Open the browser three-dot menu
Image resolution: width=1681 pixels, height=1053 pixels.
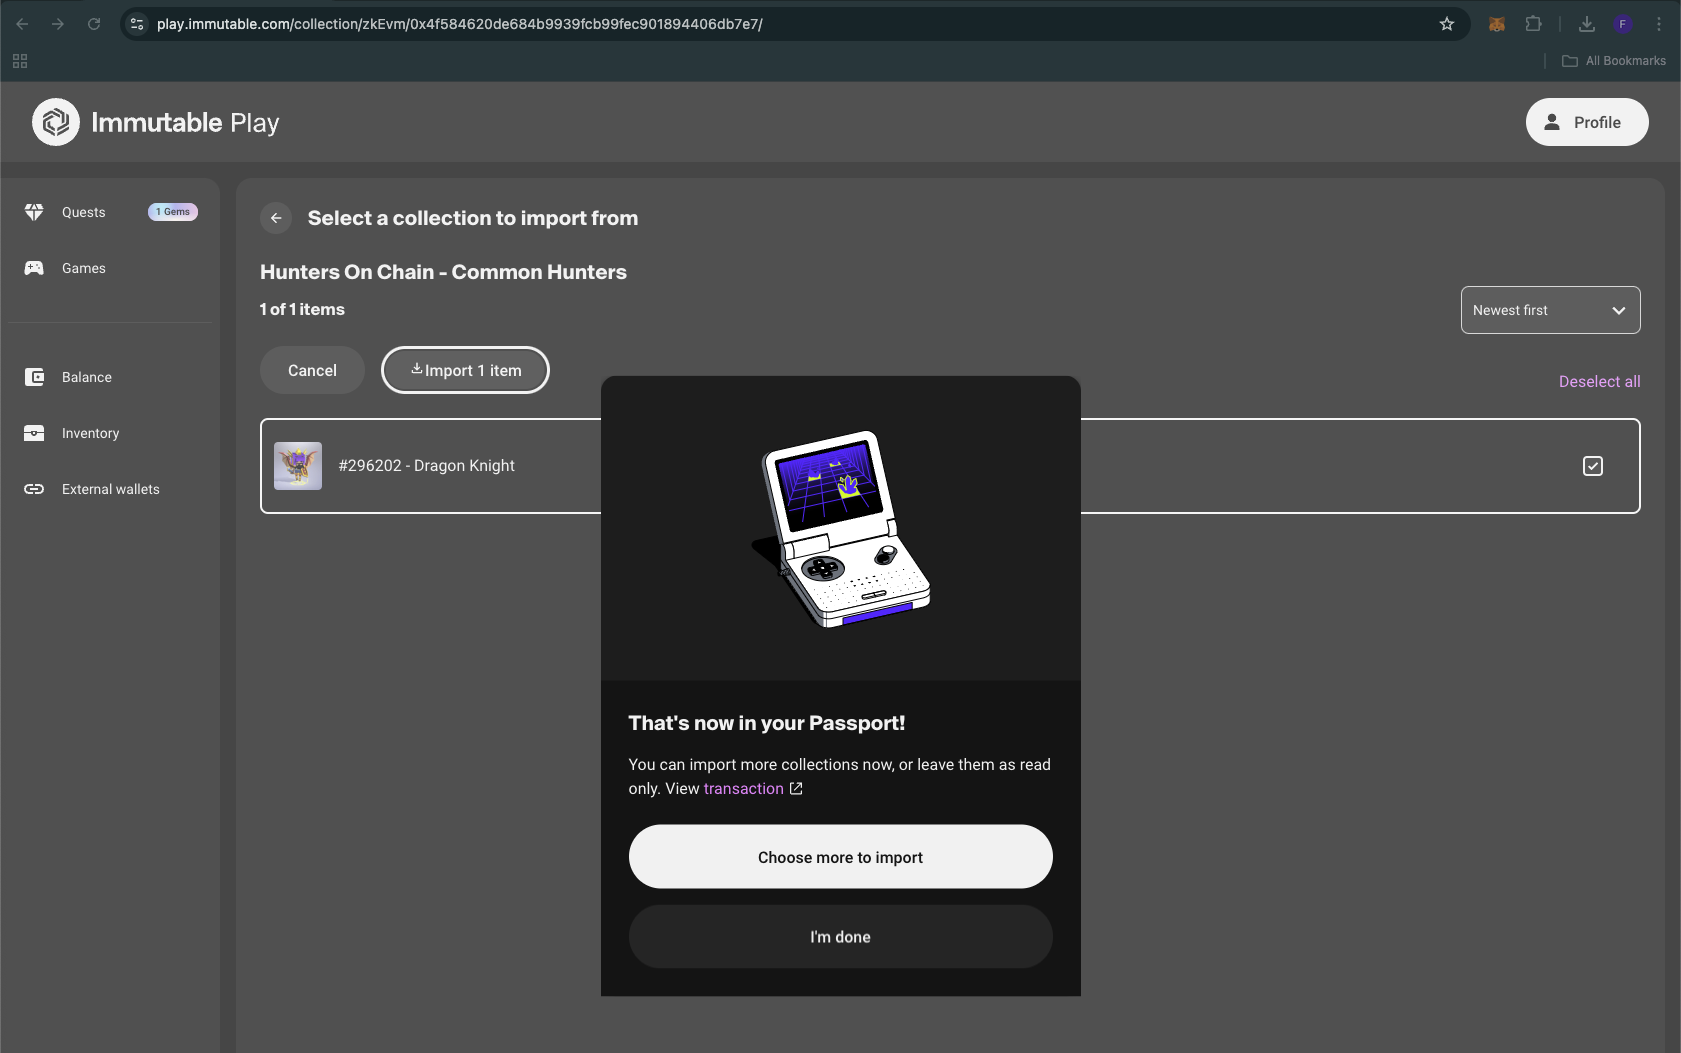click(x=1659, y=24)
